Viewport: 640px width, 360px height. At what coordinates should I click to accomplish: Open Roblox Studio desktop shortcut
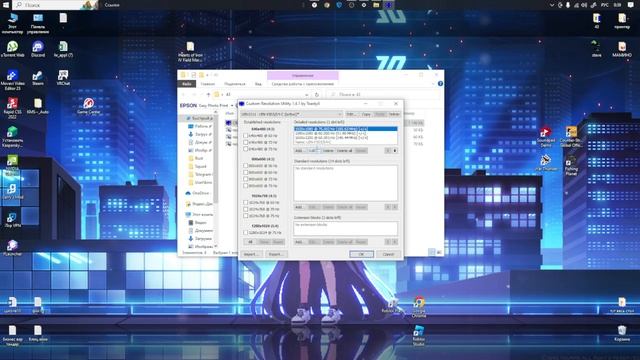click(x=418, y=336)
